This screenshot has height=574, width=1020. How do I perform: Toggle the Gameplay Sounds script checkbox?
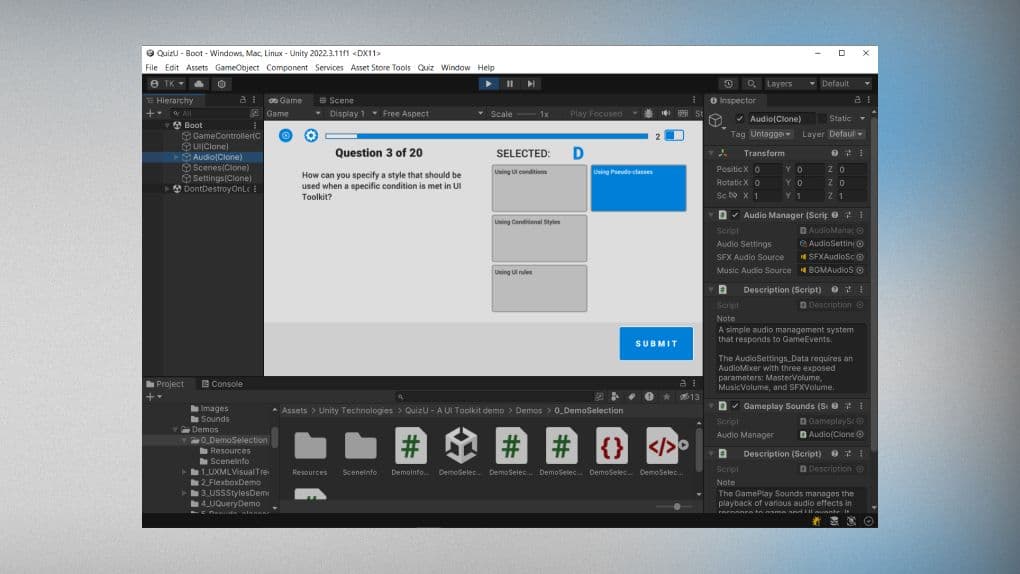click(735, 406)
